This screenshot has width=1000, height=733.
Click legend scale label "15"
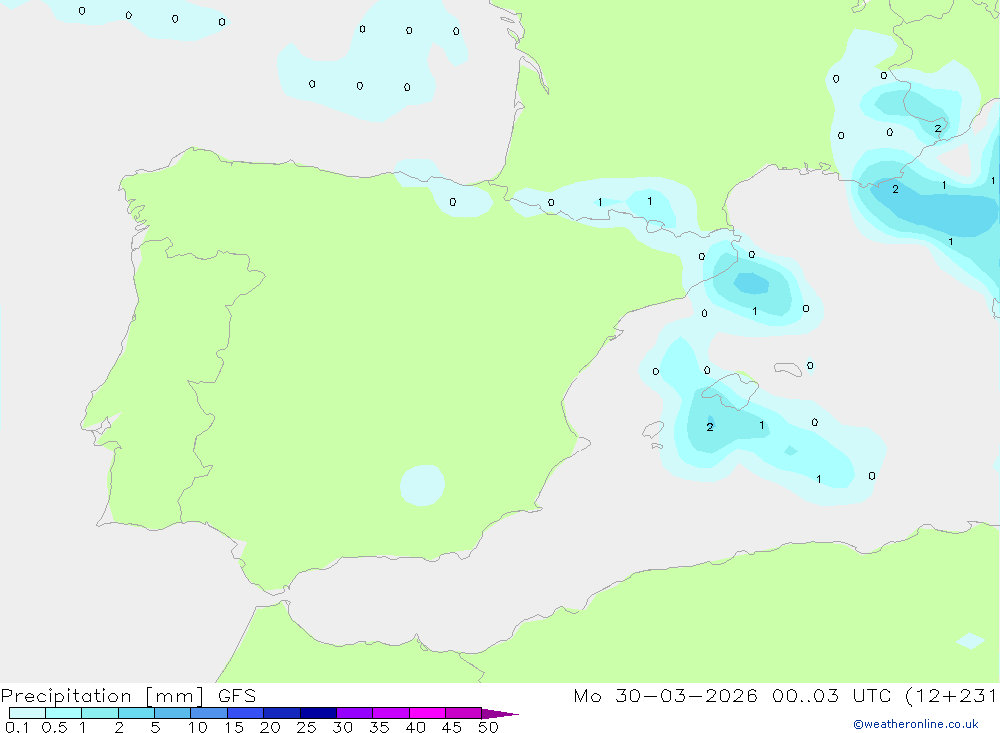pos(233,727)
